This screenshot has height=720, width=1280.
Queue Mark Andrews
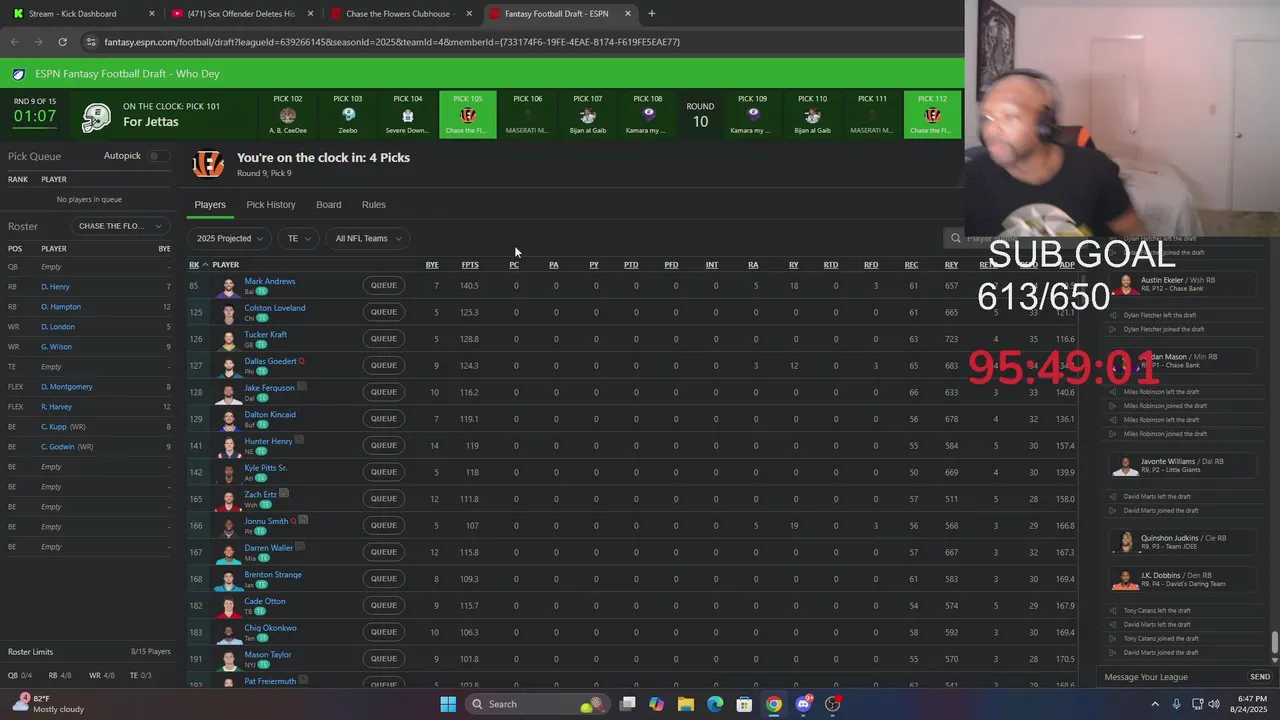pos(384,286)
